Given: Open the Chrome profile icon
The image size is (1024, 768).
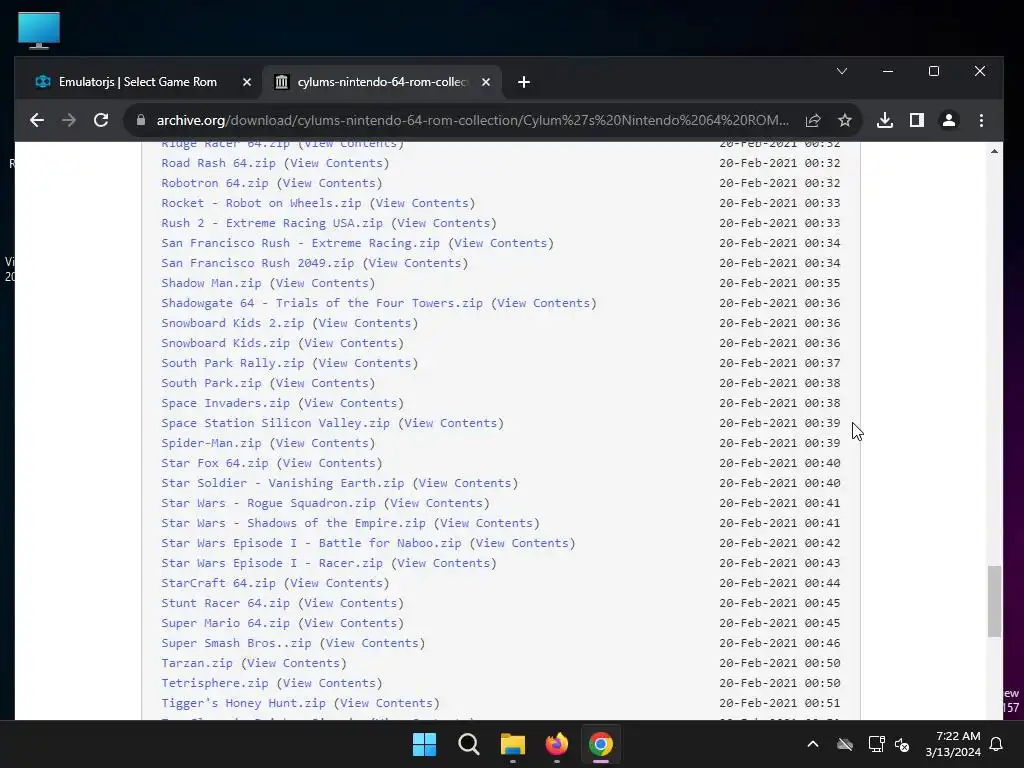Looking at the screenshot, I should point(949,120).
